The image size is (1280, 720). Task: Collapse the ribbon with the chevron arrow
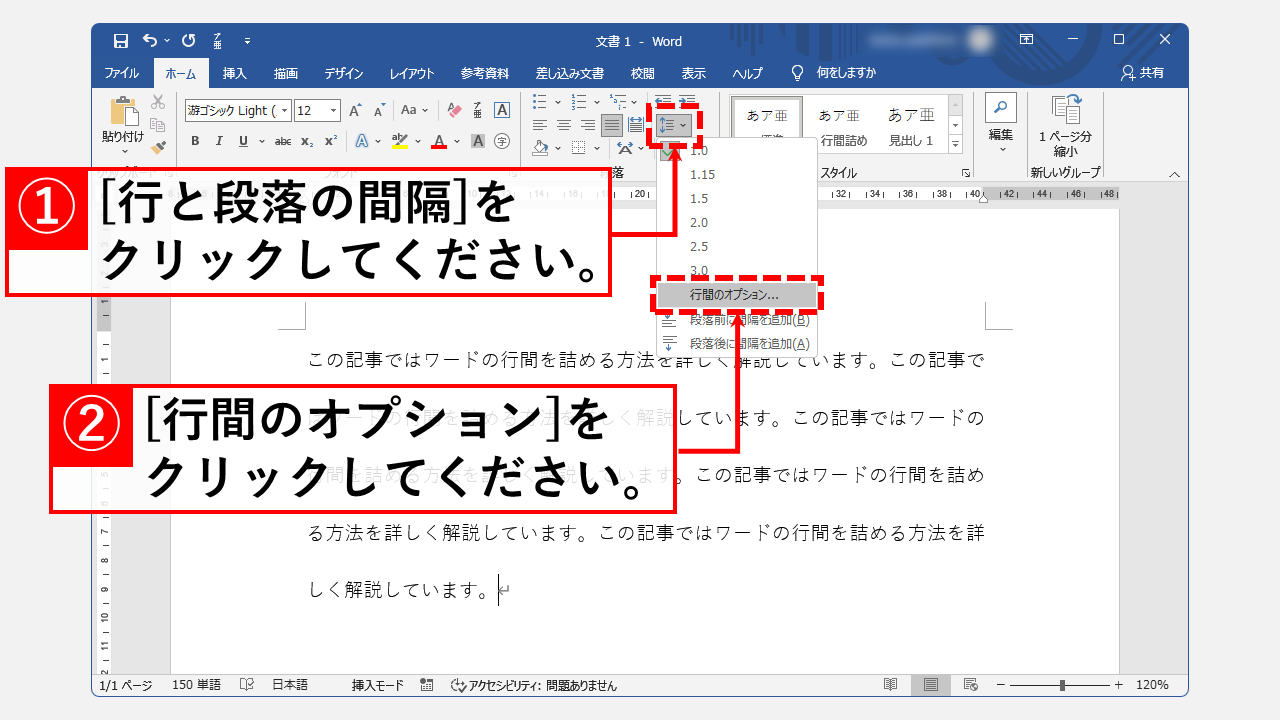click(x=1175, y=173)
